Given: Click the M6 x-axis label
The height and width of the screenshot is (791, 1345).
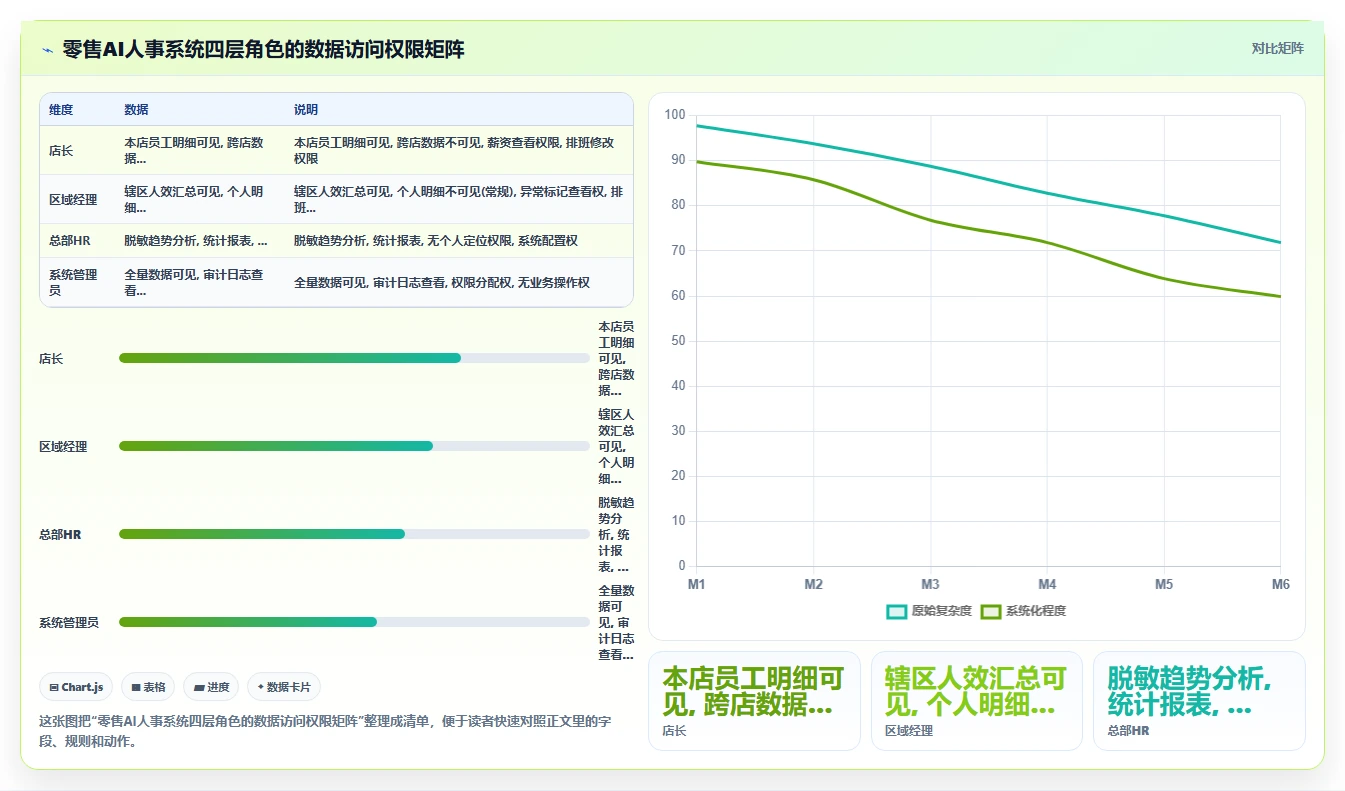Looking at the screenshot, I should click(1280, 584).
